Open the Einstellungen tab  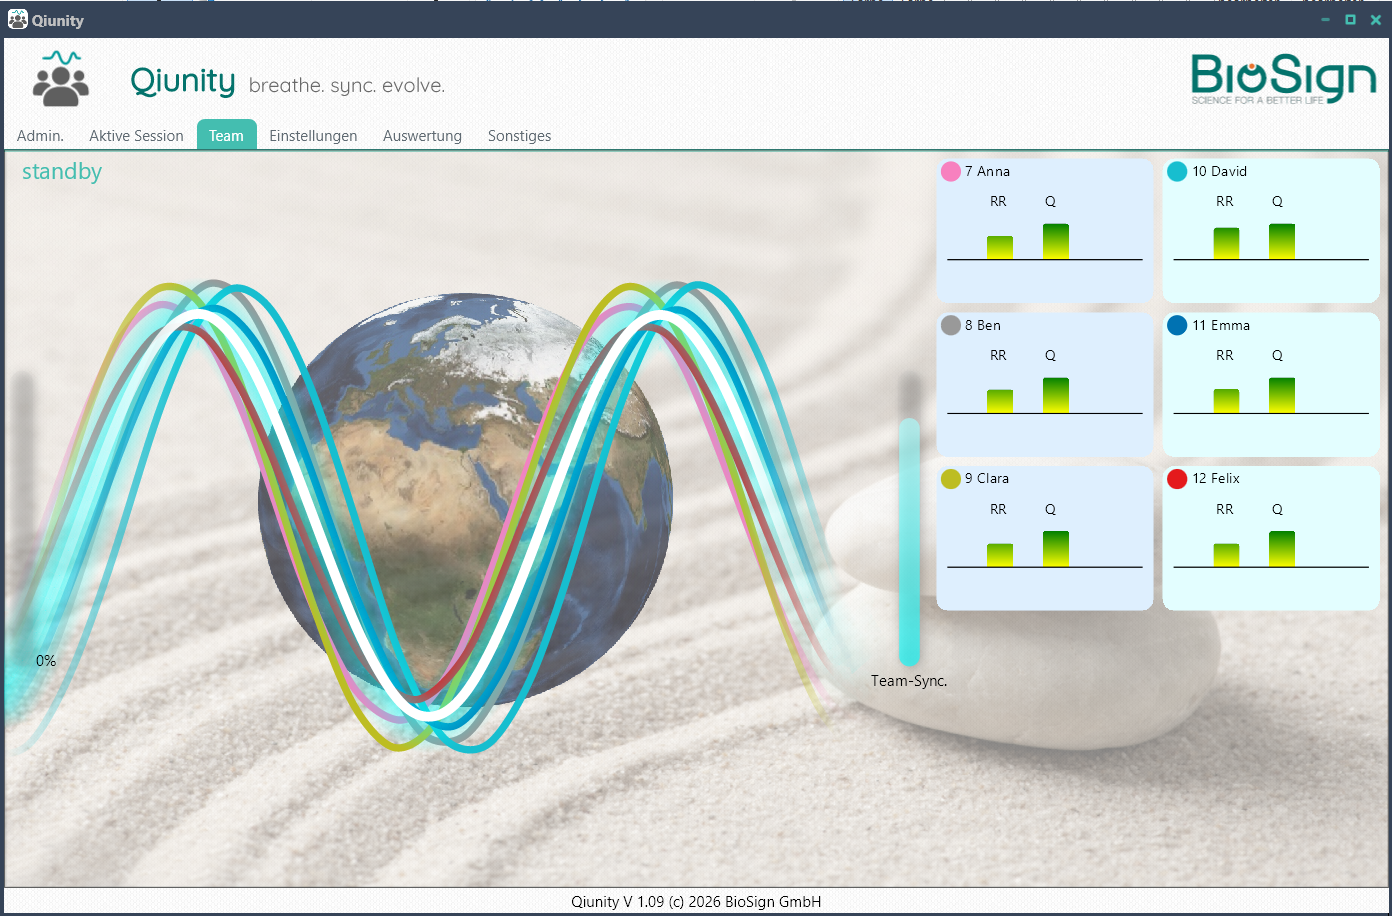pos(313,136)
